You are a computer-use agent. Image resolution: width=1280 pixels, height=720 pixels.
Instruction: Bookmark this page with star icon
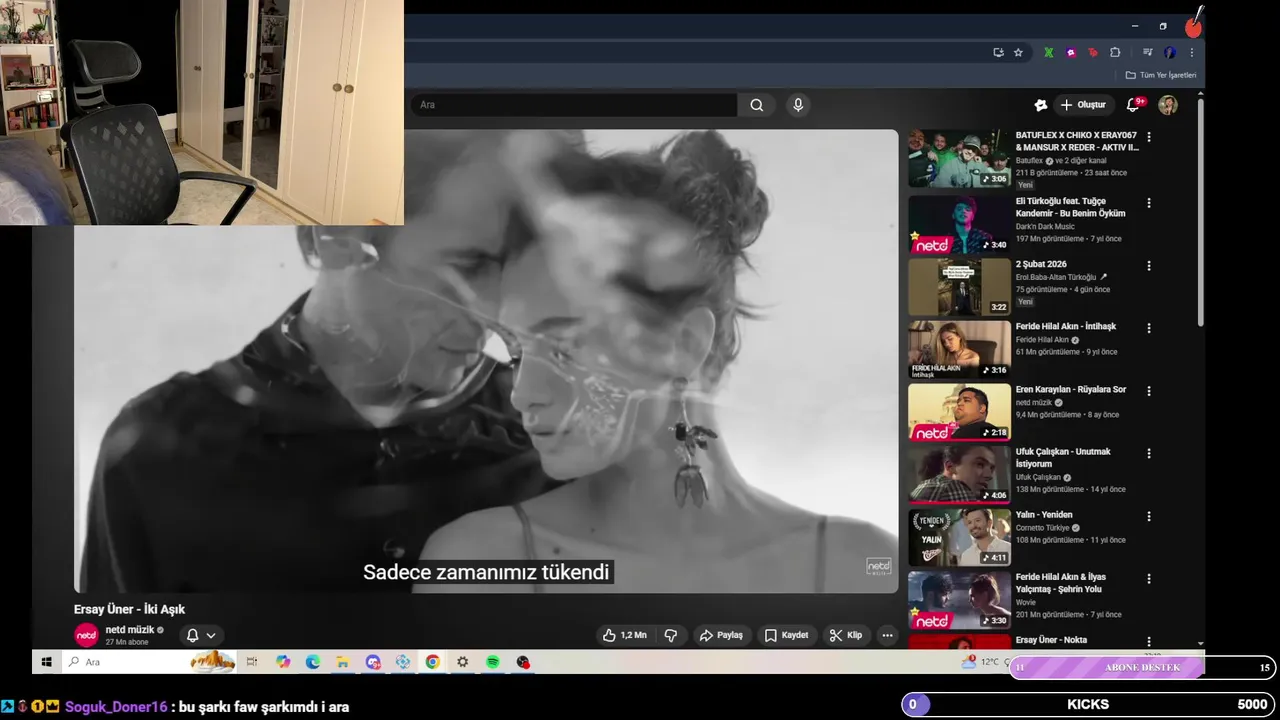1018,52
